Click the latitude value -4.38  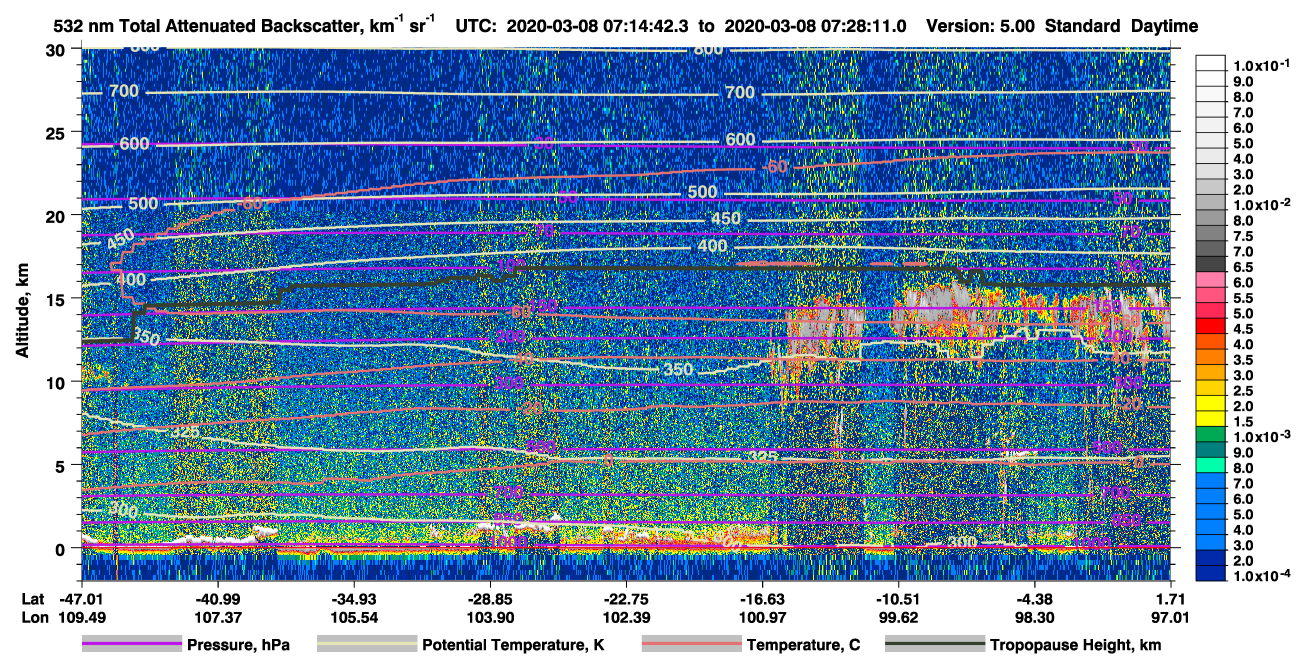(1034, 600)
